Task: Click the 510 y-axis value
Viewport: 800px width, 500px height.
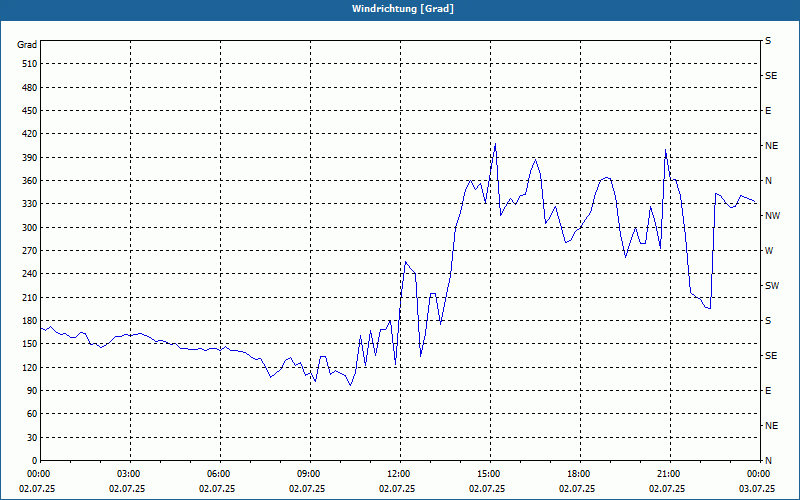Action: click(30, 64)
